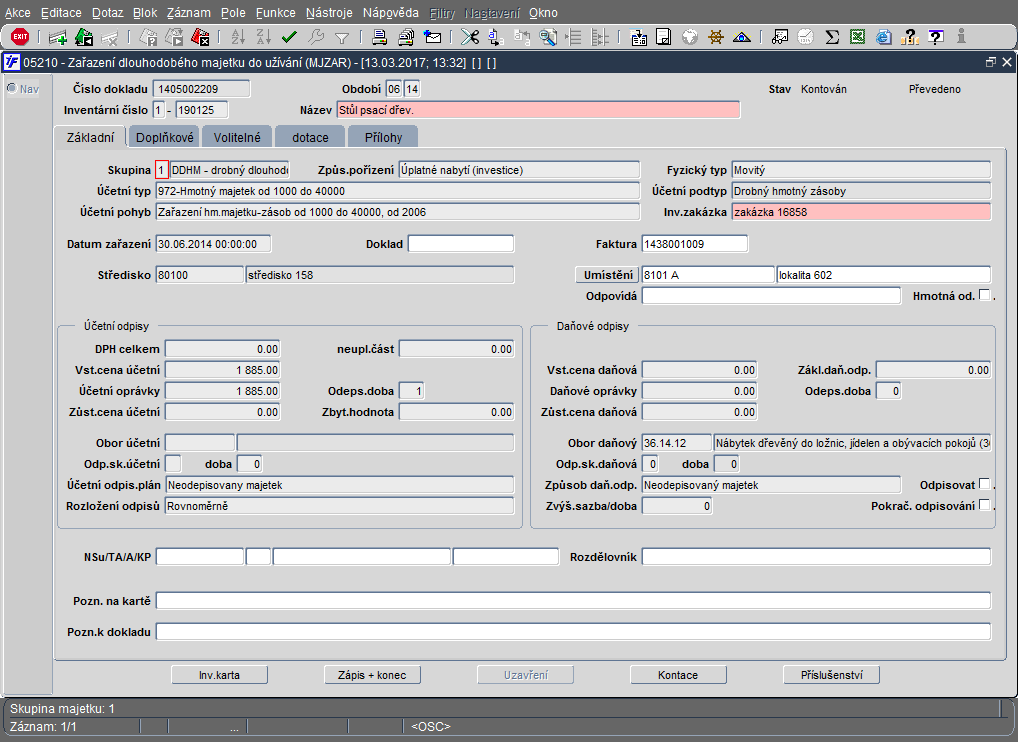Toggle the Hmotná od. checkbox
The width and height of the screenshot is (1018, 742).
(x=985, y=295)
